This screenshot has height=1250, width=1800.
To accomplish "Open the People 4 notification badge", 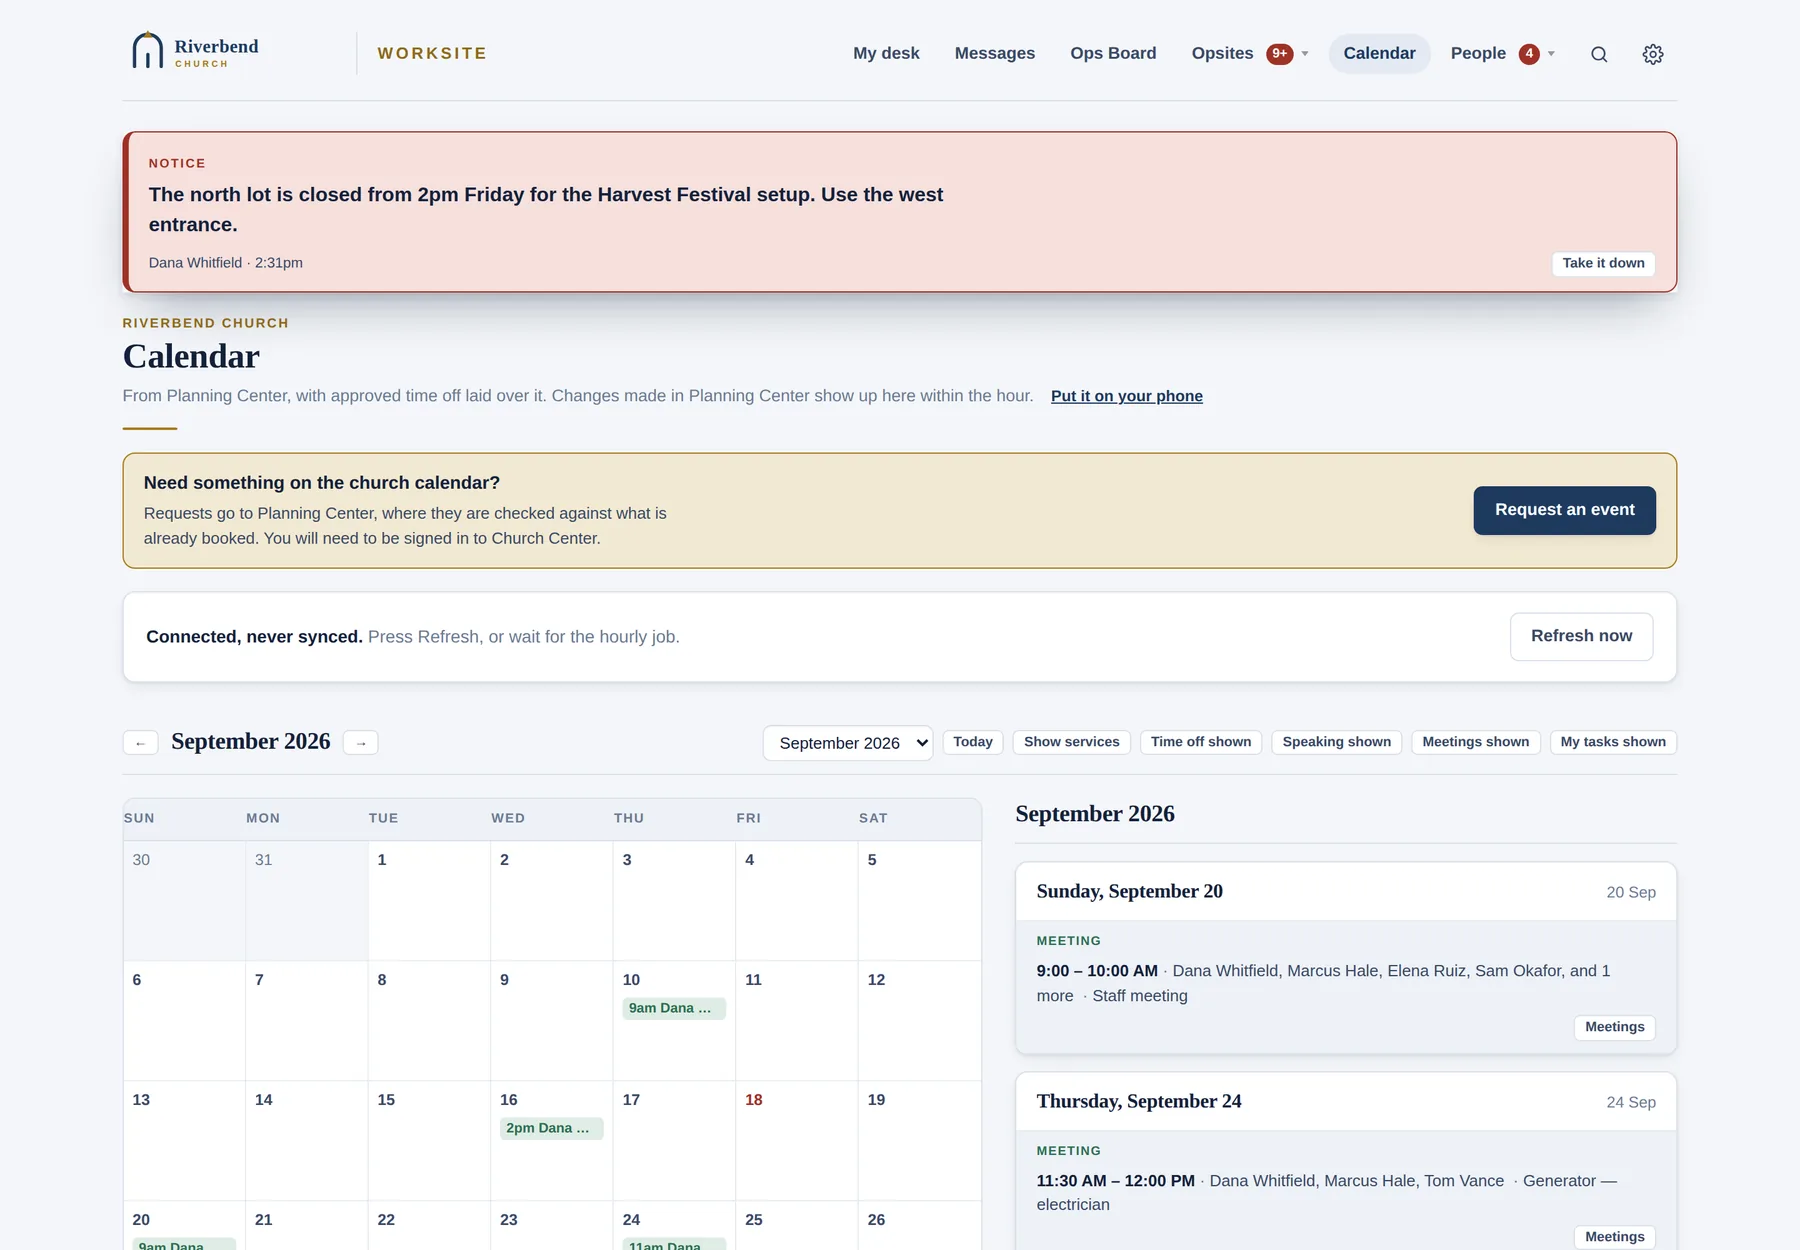I will (1529, 54).
